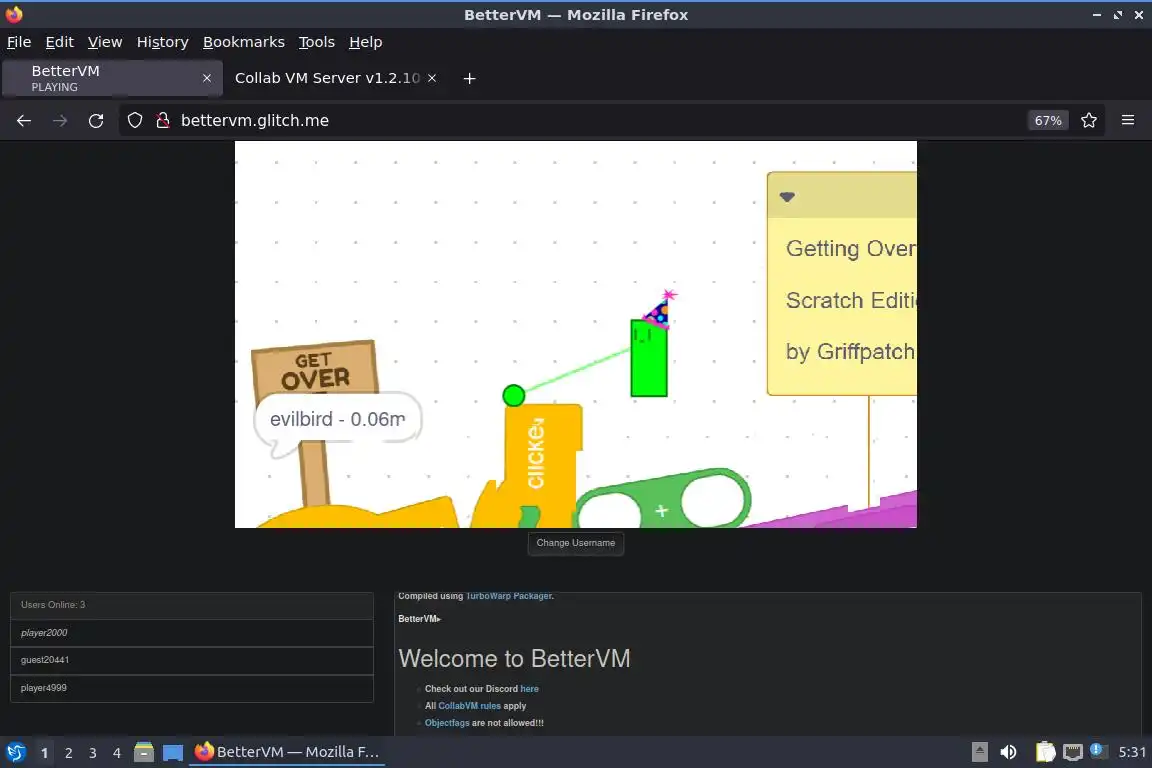Go forward with the forward arrow

point(60,121)
